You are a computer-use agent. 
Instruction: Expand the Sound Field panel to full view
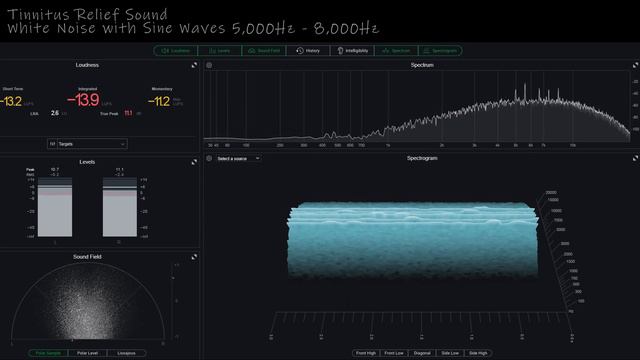pyautogui.click(x=194, y=257)
